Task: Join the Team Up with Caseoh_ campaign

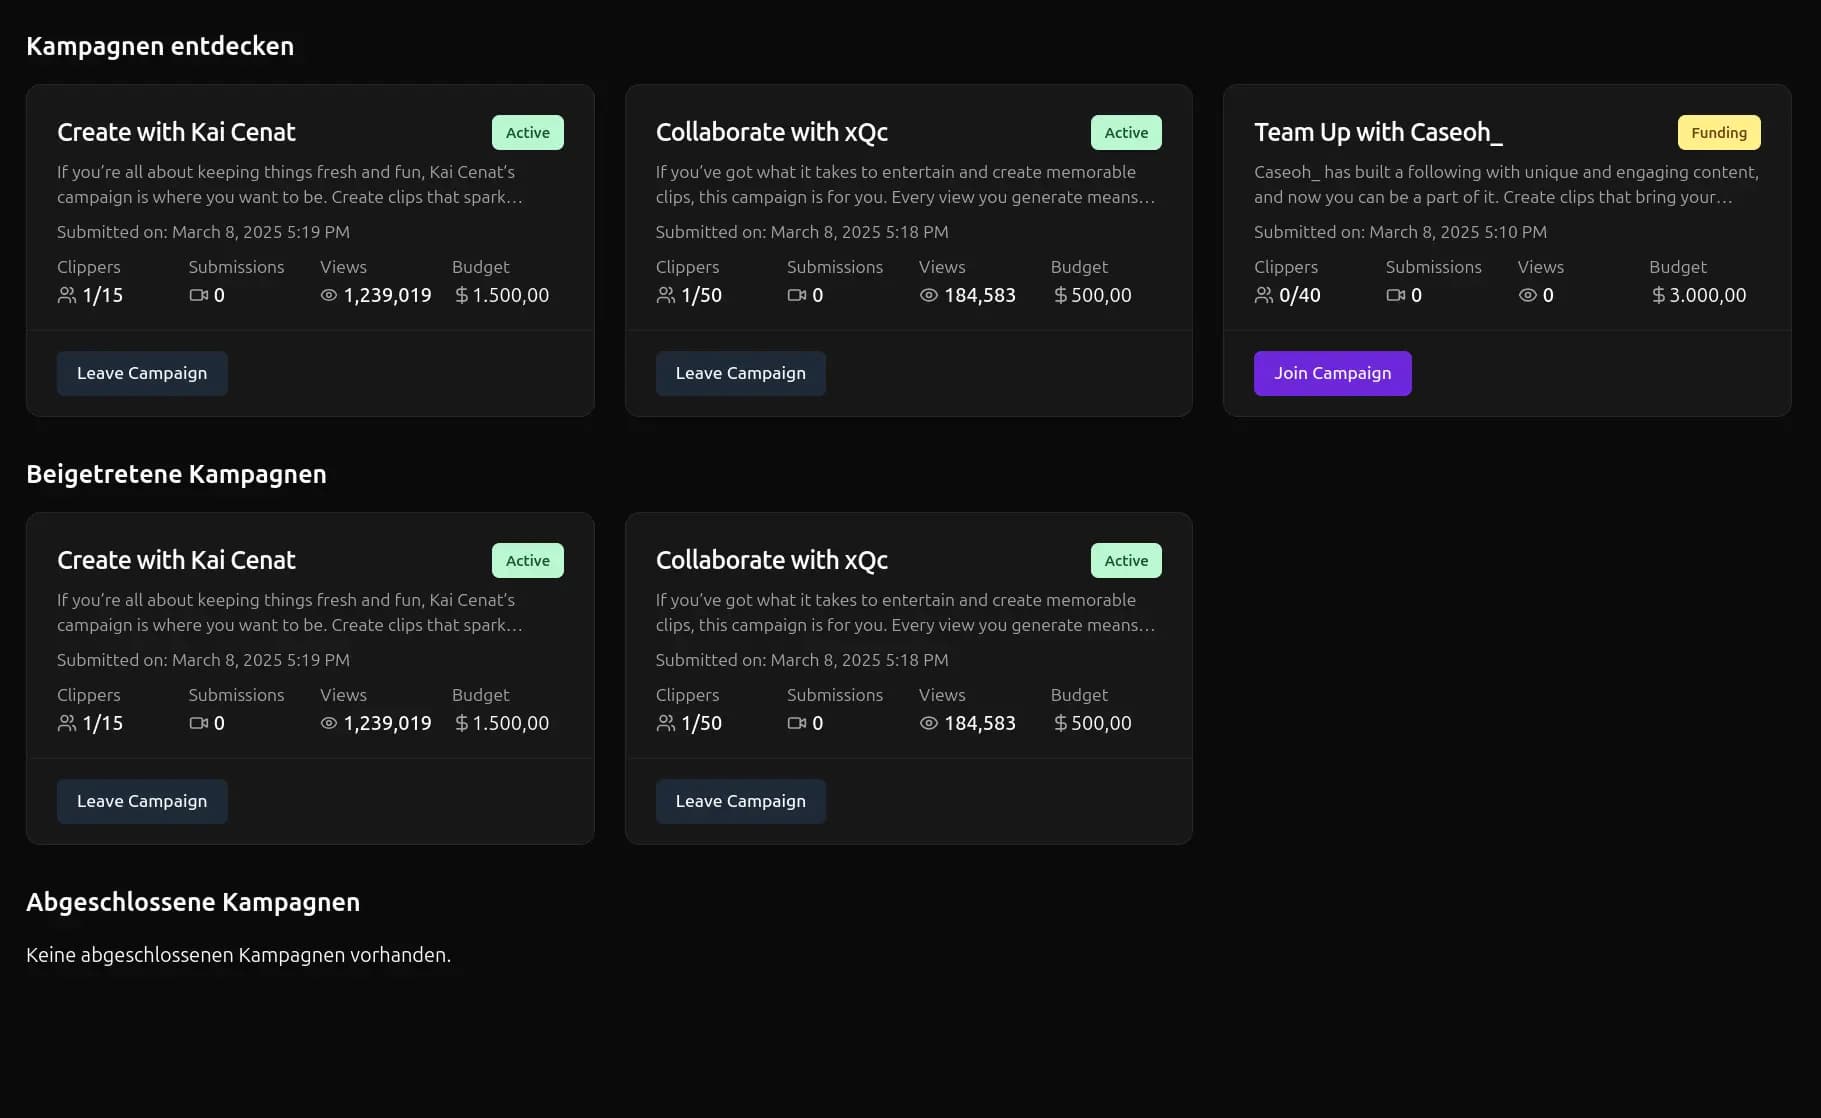Action: click(x=1332, y=373)
